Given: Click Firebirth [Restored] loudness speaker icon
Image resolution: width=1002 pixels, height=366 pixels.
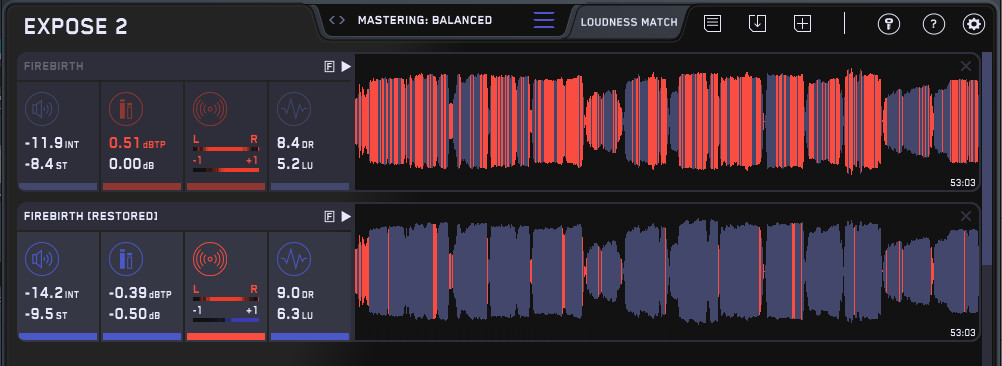Looking at the screenshot, I should (x=42, y=259).
